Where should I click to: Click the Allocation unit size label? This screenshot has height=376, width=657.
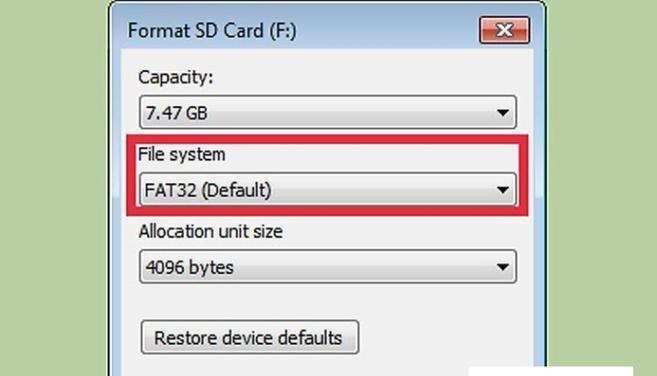coord(211,231)
